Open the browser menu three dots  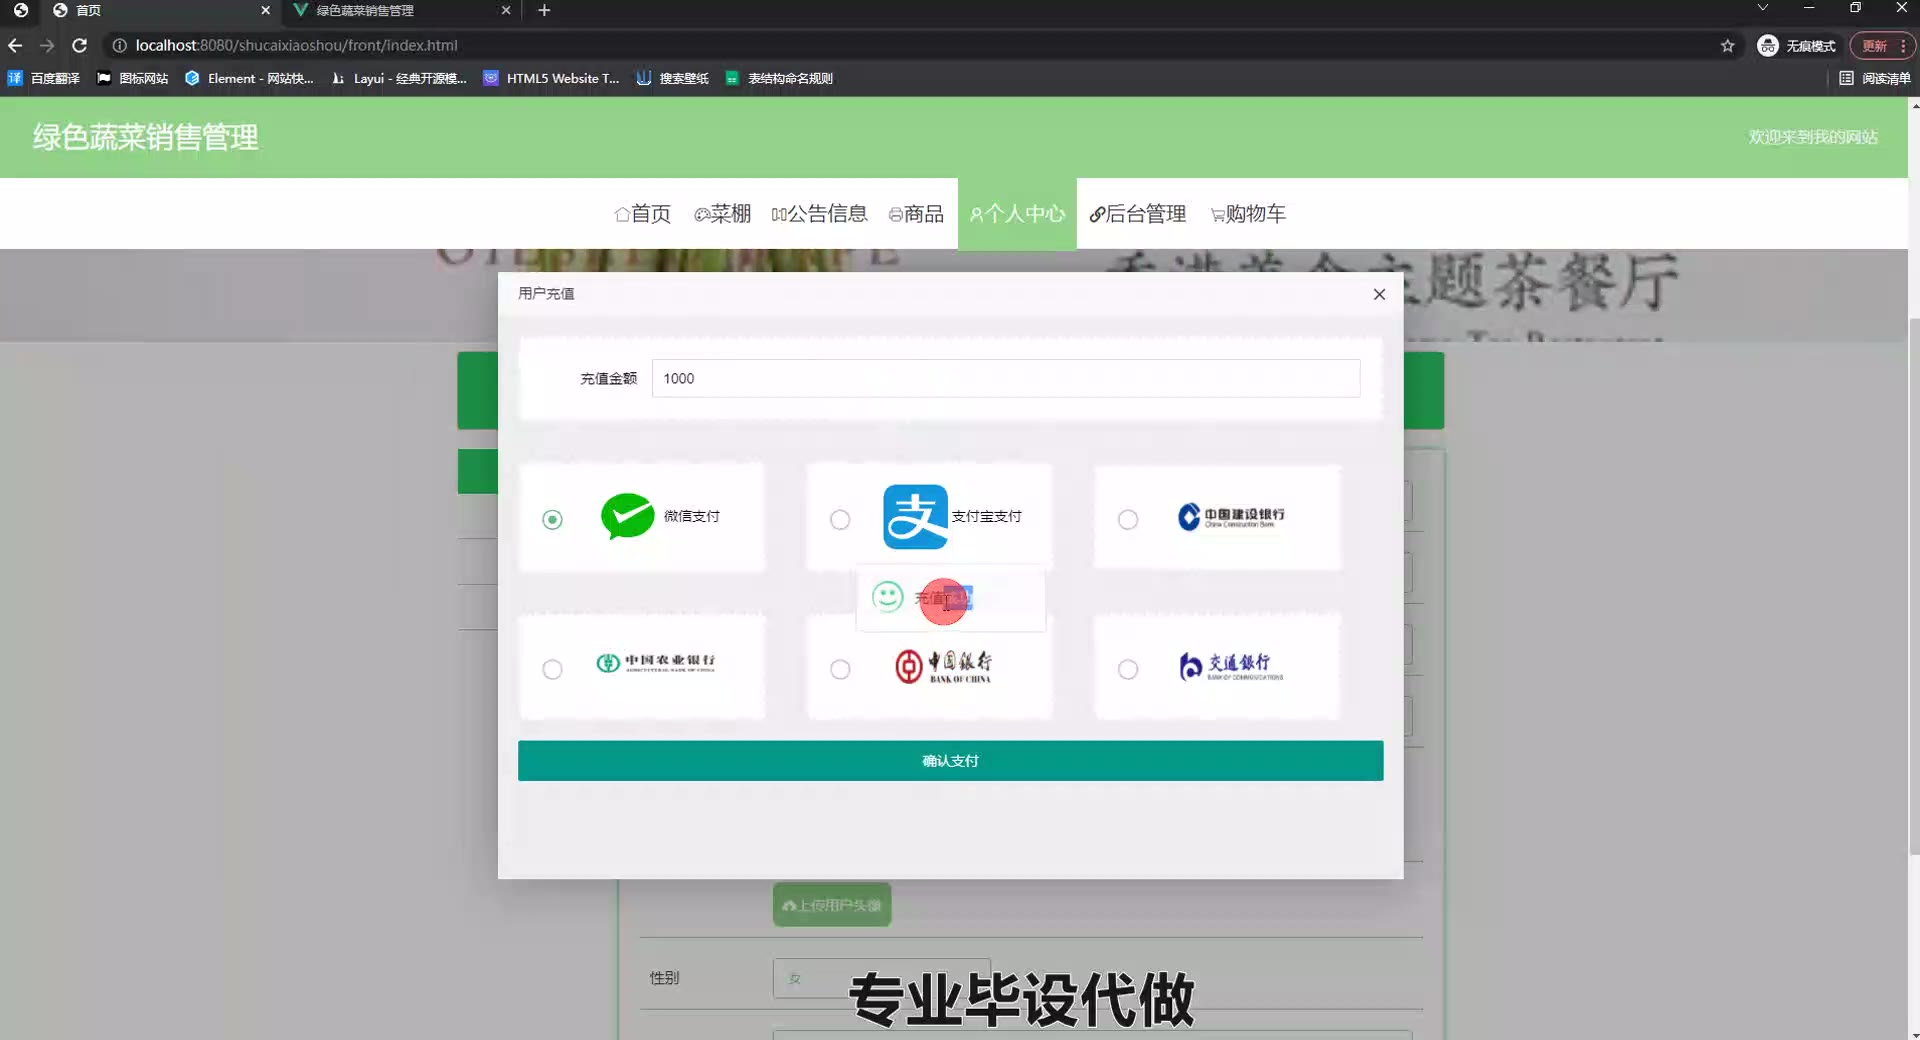tap(1903, 46)
